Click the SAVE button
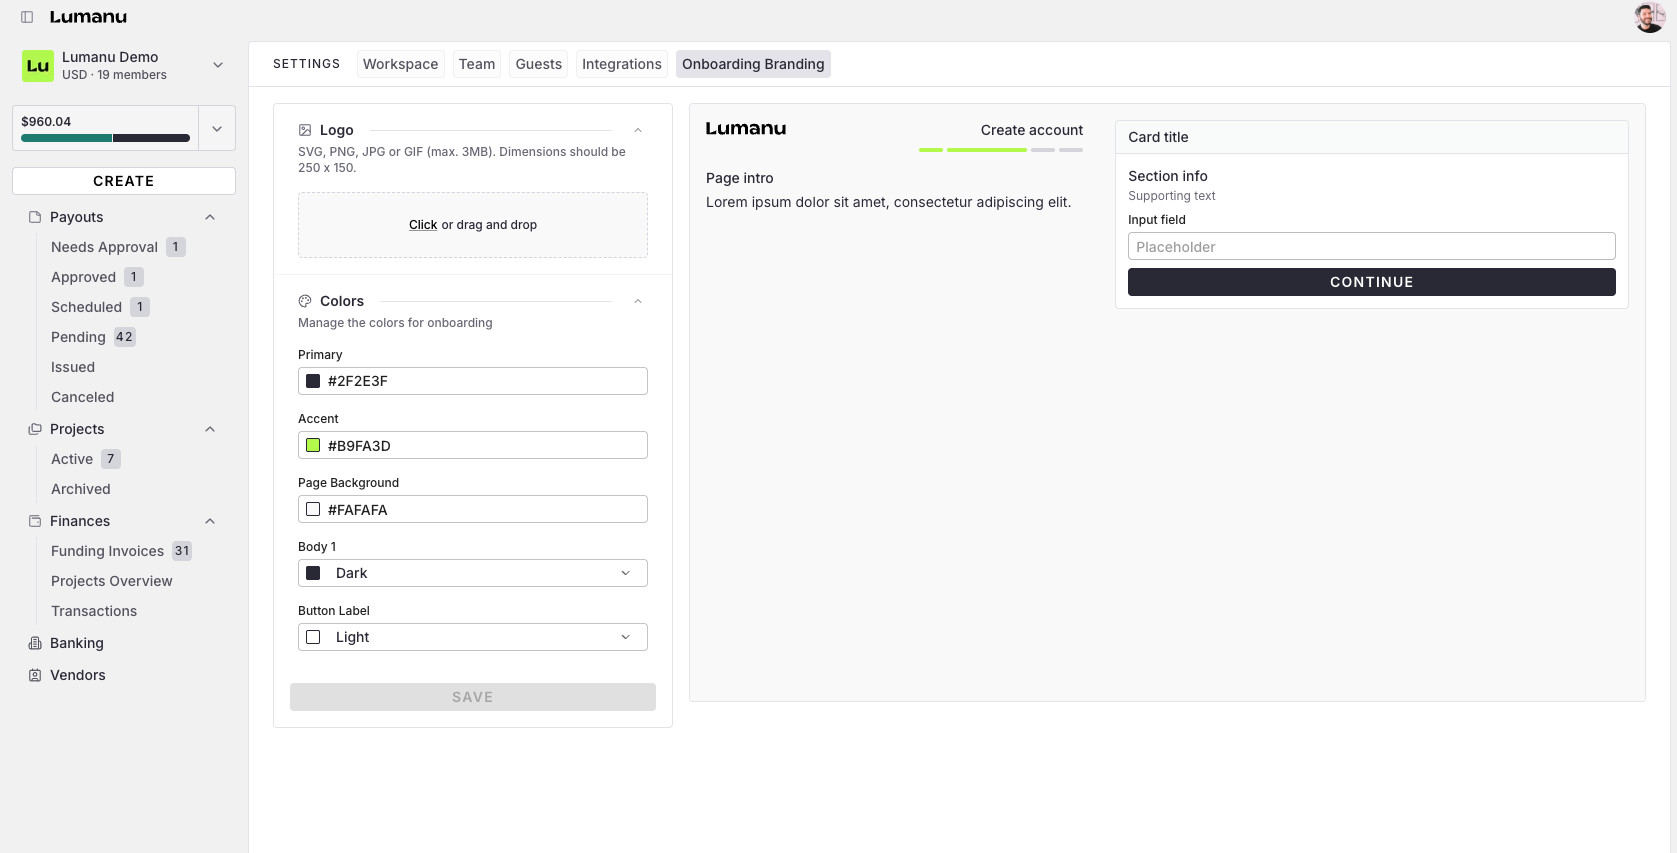This screenshot has width=1677, height=853. [x=473, y=697]
